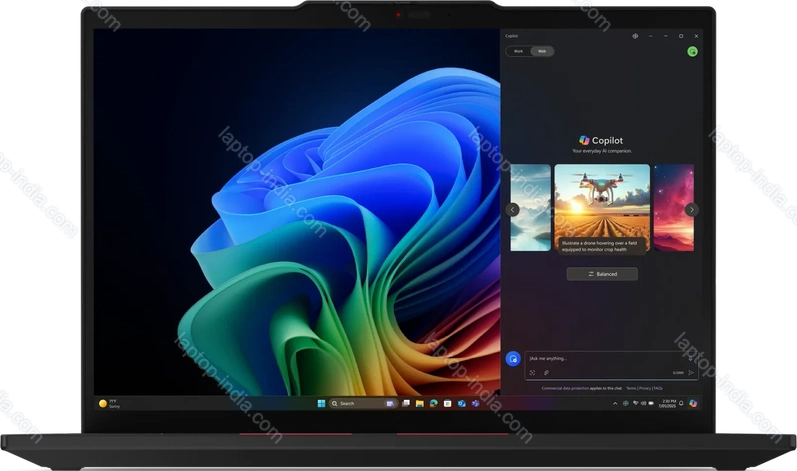Select the Web toggle option
This screenshot has width=797, height=471.
tap(542, 51)
